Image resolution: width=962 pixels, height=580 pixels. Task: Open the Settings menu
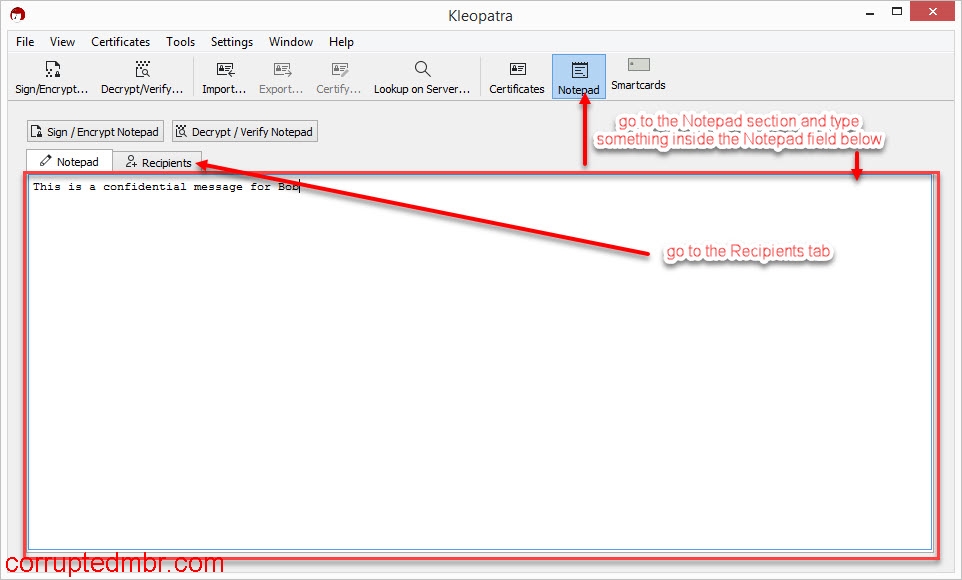coord(231,42)
